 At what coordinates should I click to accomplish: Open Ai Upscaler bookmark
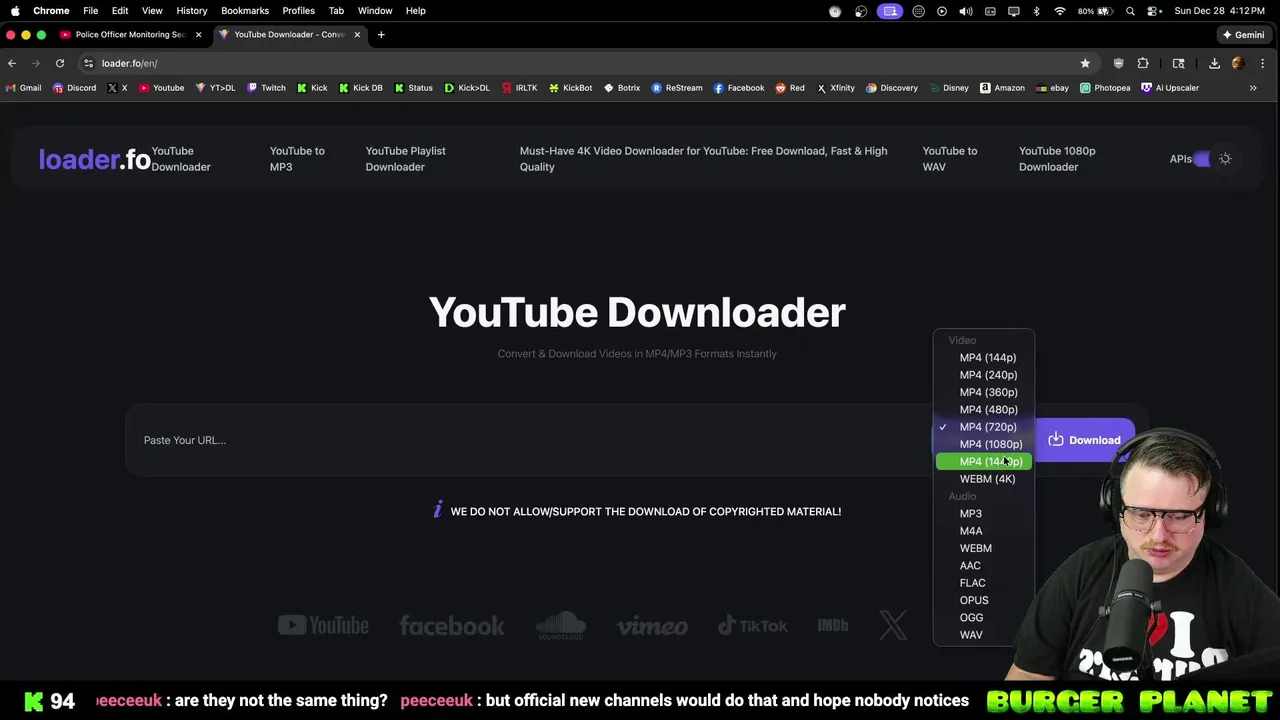pos(1170,88)
